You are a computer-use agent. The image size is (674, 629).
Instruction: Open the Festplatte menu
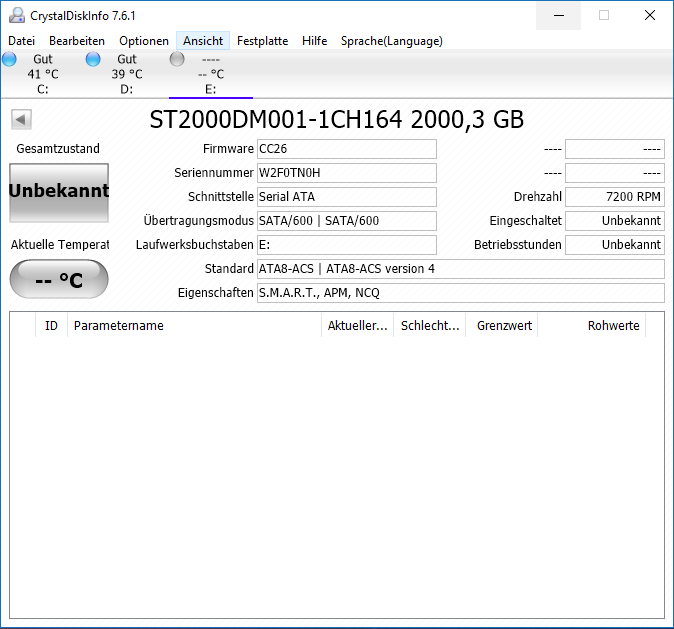[263, 41]
